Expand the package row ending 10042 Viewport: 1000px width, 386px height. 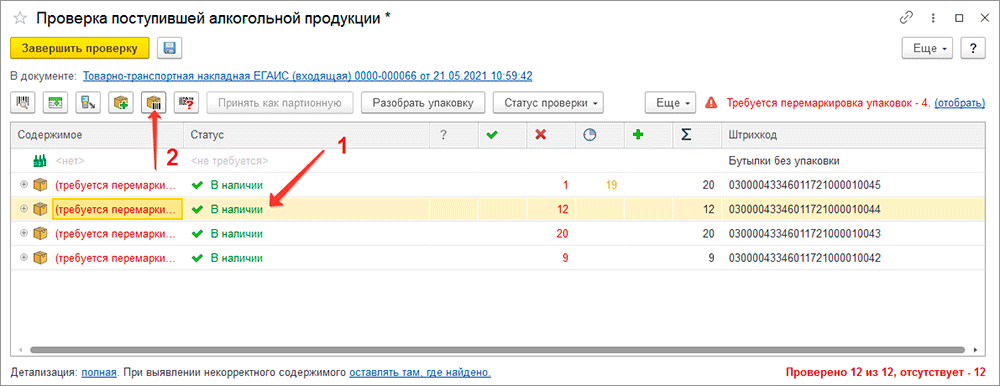(x=24, y=258)
